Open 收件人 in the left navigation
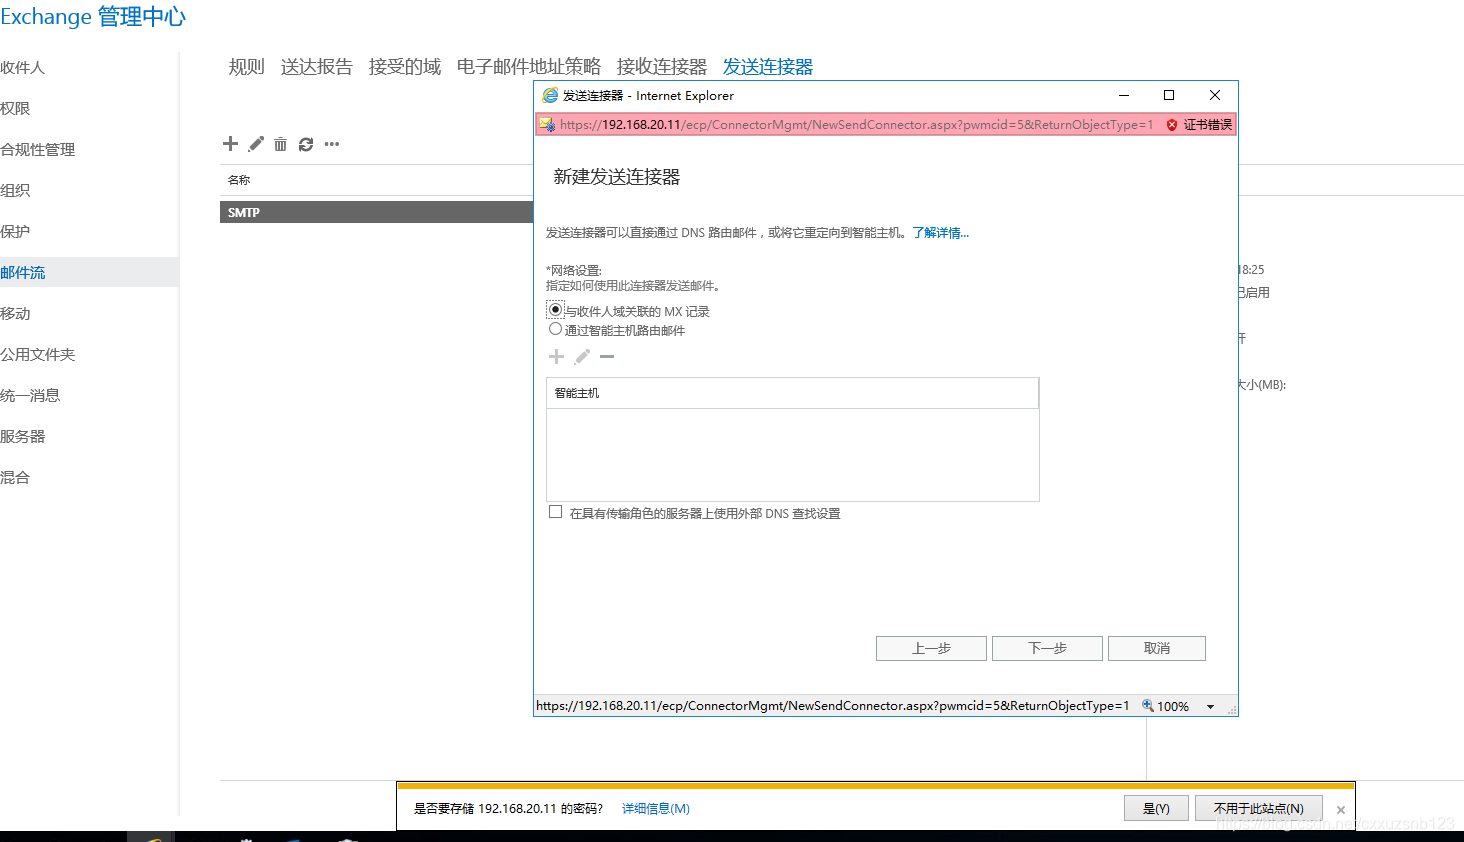This screenshot has width=1464, height=842. 23,68
